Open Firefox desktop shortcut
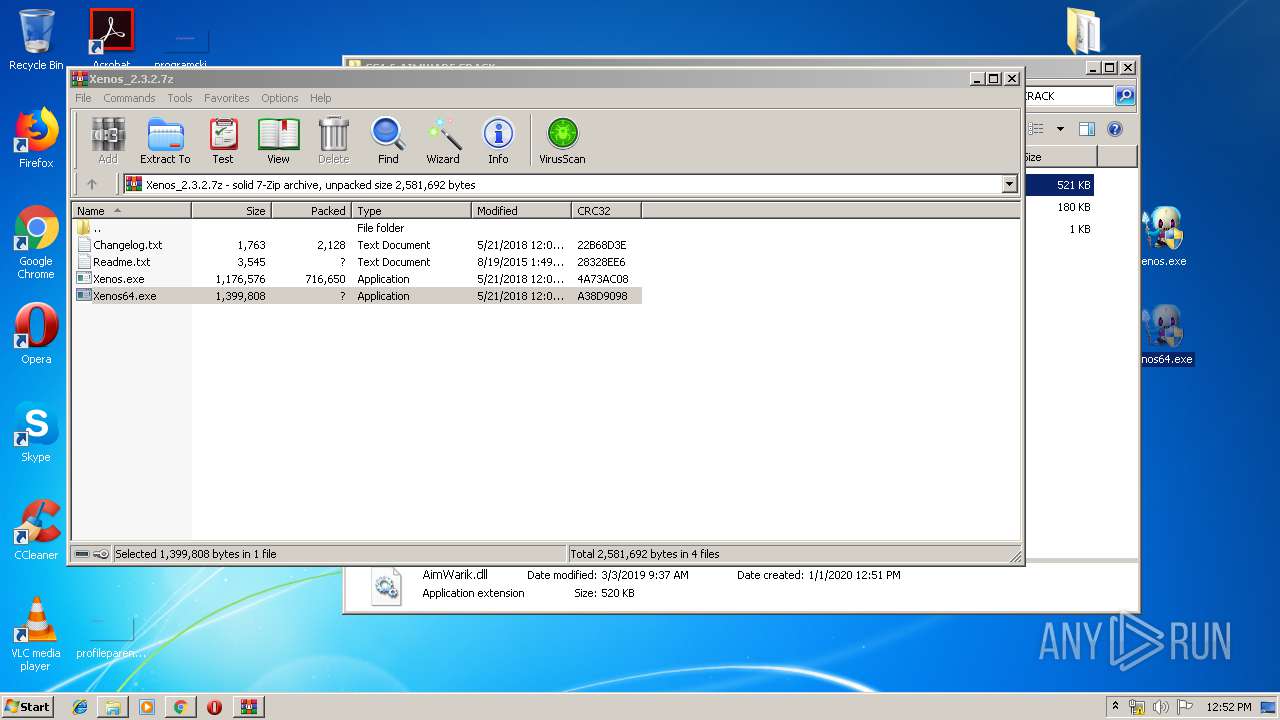 click(x=36, y=139)
